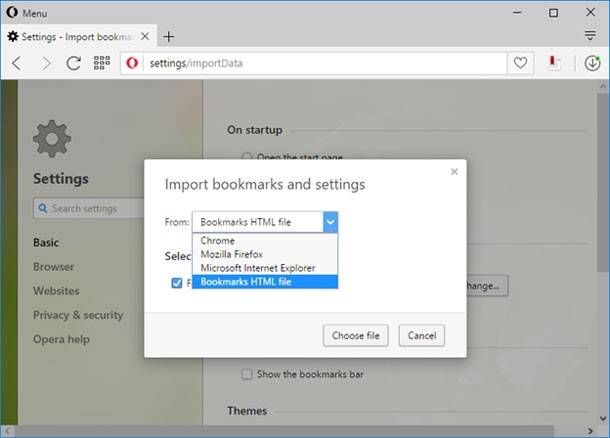
Task: Open the From dropdown arrow
Action: pyautogui.click(x=330, y=222)
